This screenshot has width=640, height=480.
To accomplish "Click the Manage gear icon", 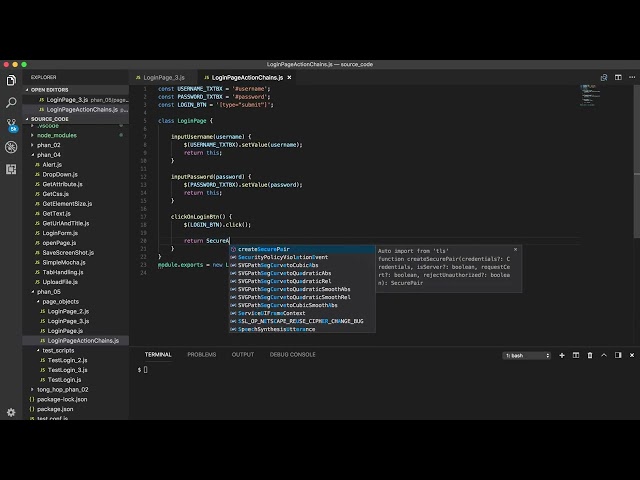I will (11, 412).
